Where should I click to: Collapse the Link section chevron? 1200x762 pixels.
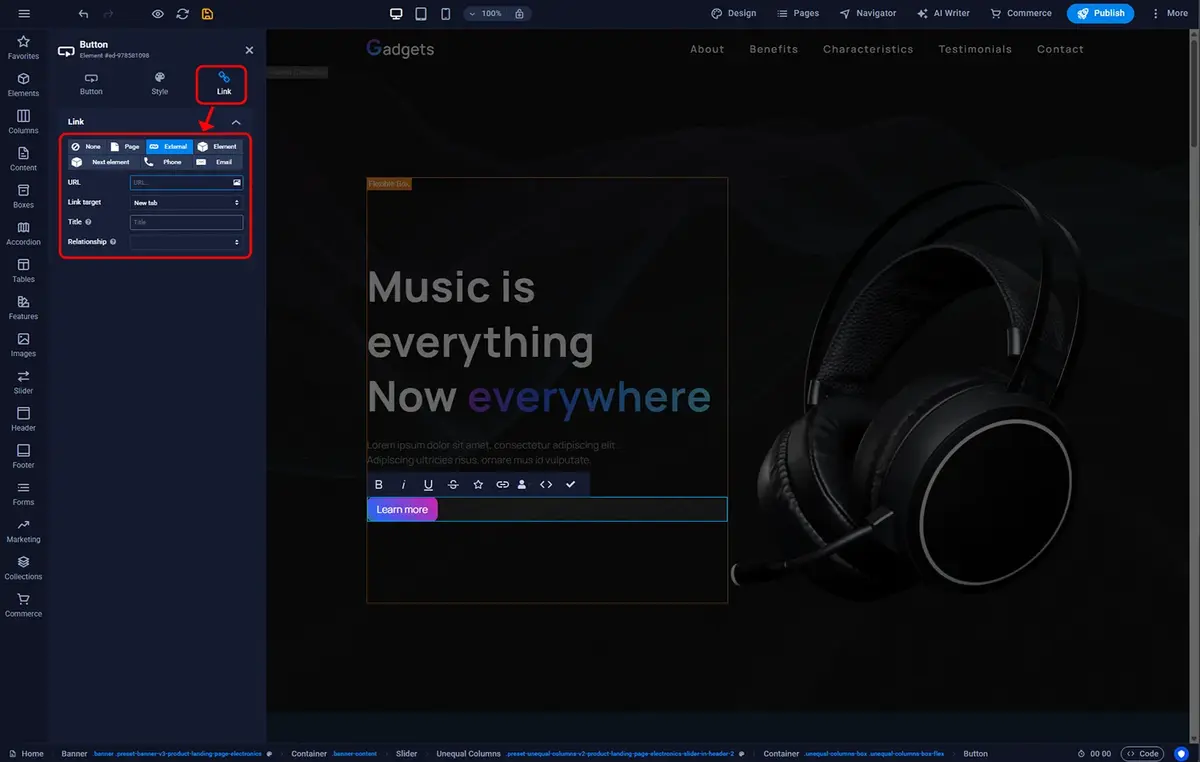236,122
